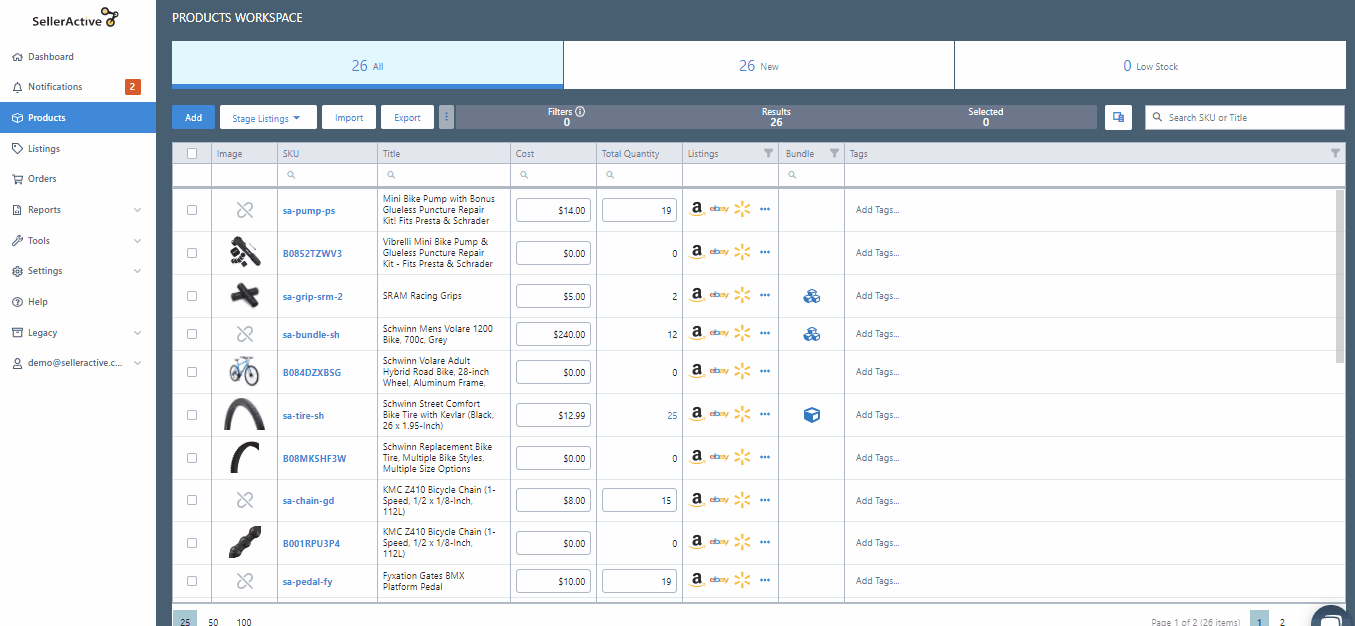Switch to the 26 New tab
This screenshot has height=626, width=1355.
point(758,66)
